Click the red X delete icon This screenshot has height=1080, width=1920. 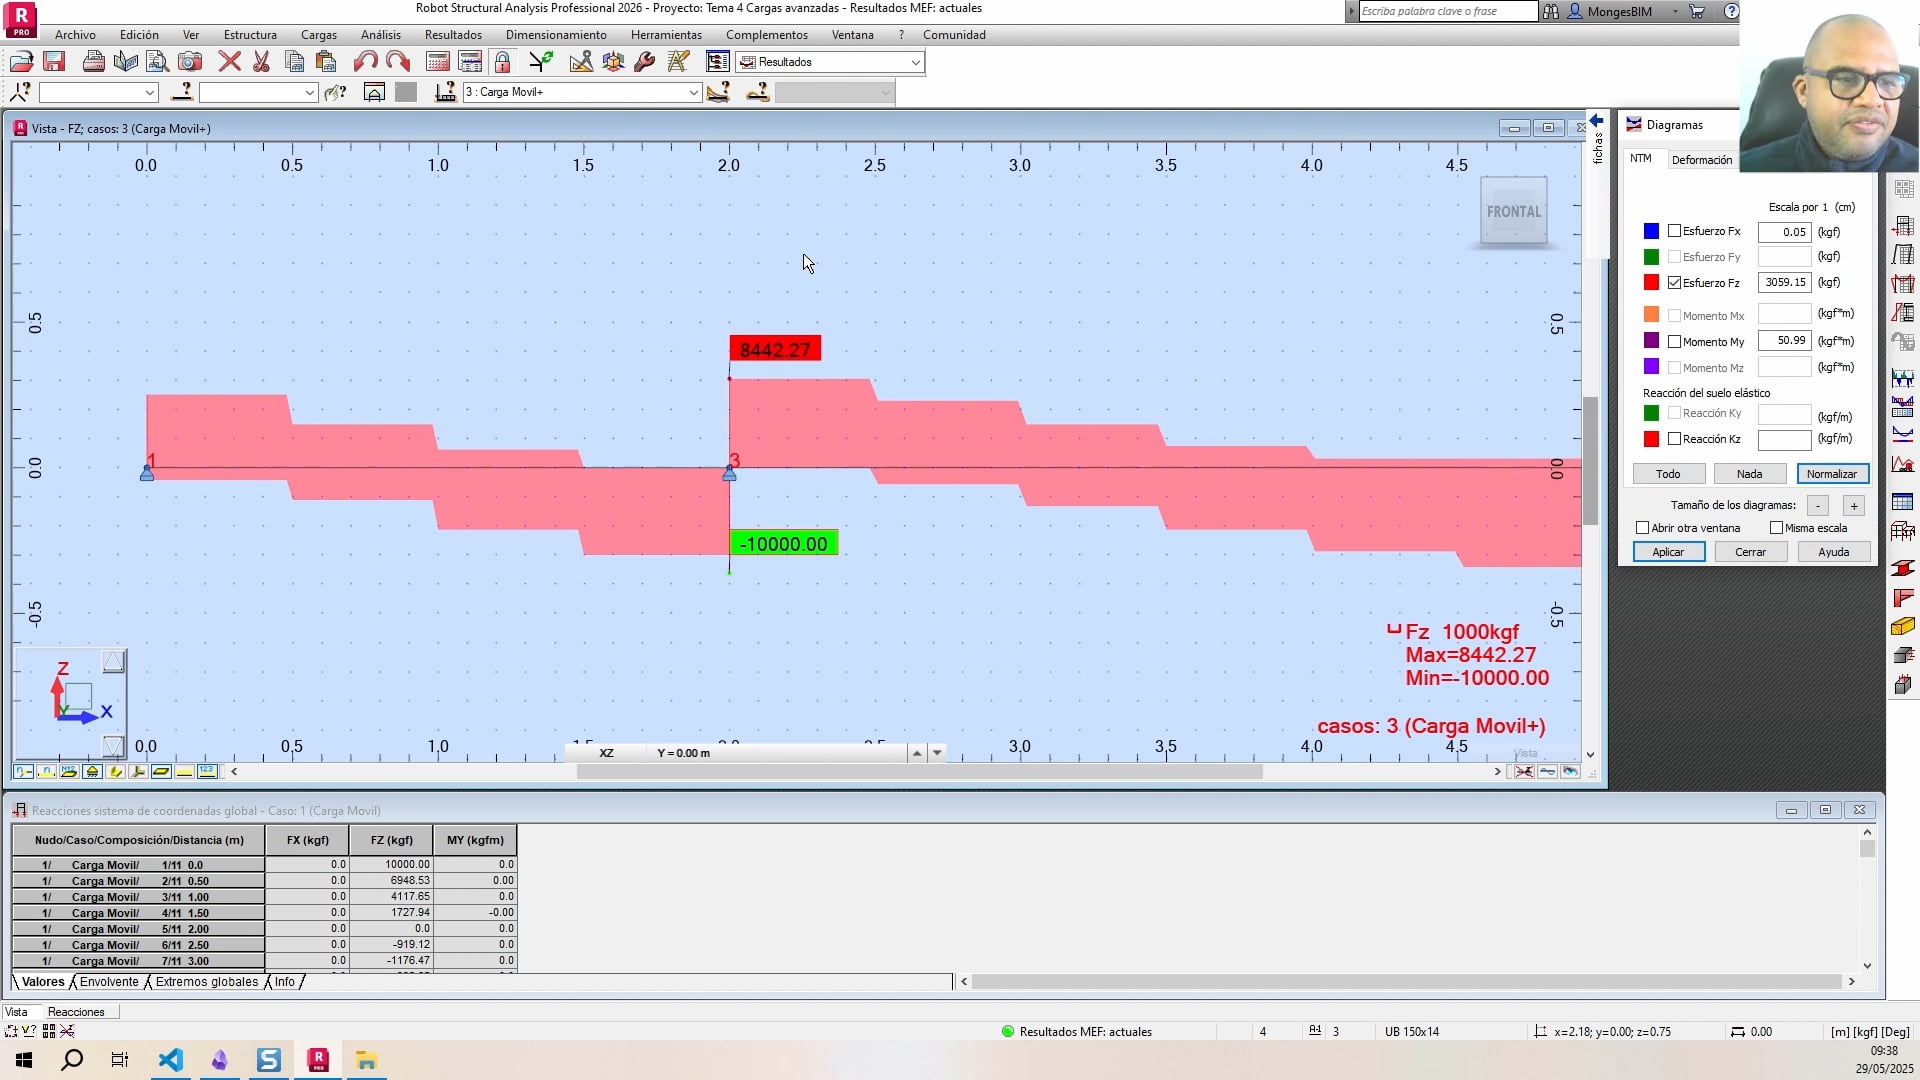click(x=229, y=62)
